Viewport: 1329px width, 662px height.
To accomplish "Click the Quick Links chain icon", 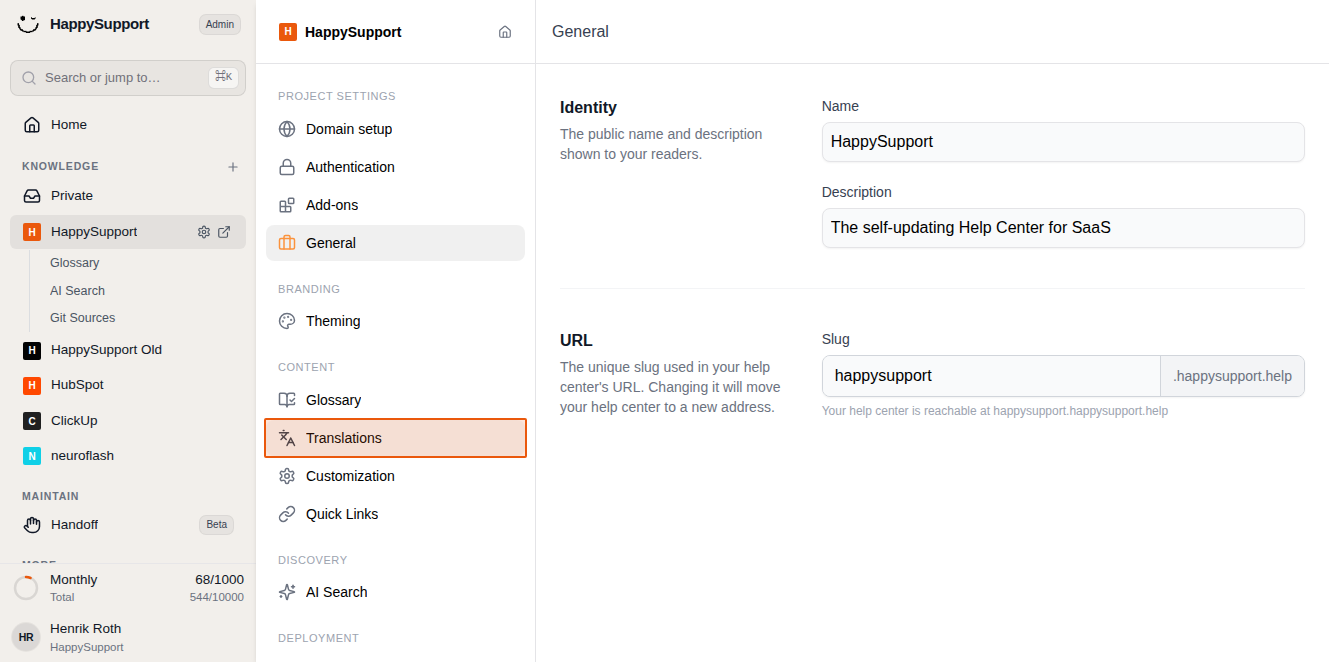I will 287,514.
